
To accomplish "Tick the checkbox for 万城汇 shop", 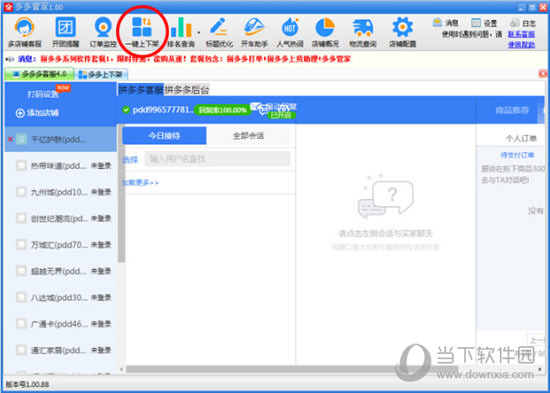I will coord(21,245).
